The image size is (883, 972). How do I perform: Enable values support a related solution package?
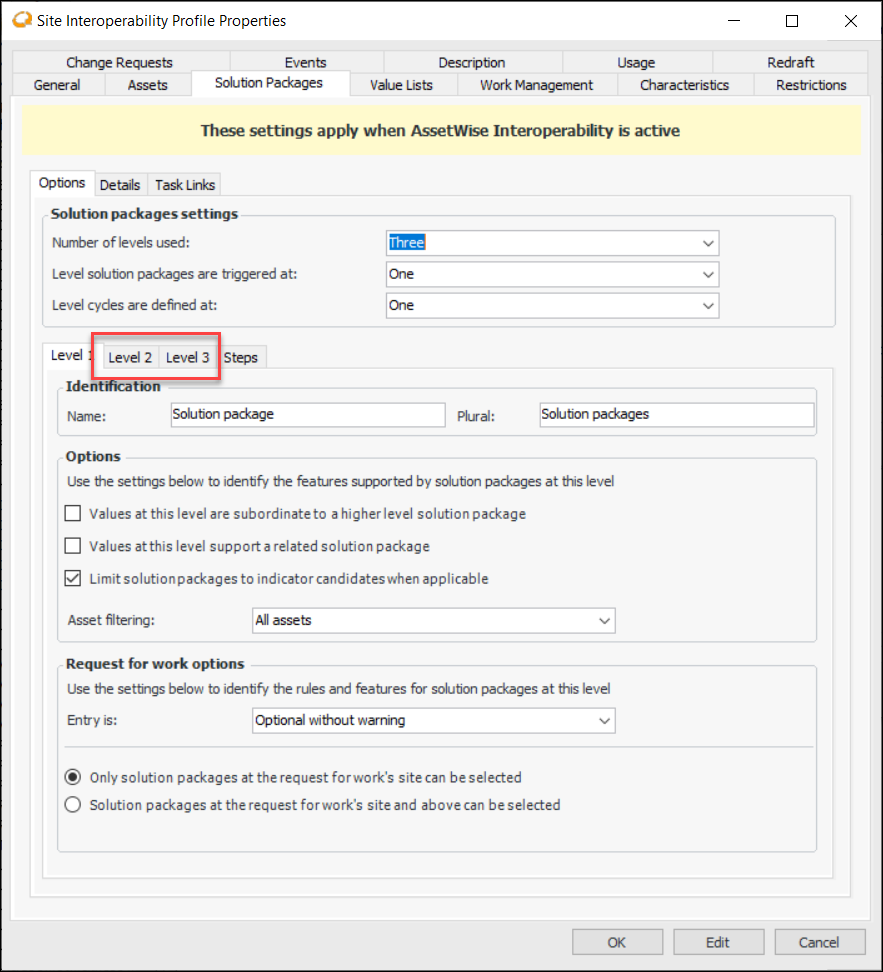(x=73, y=546)
